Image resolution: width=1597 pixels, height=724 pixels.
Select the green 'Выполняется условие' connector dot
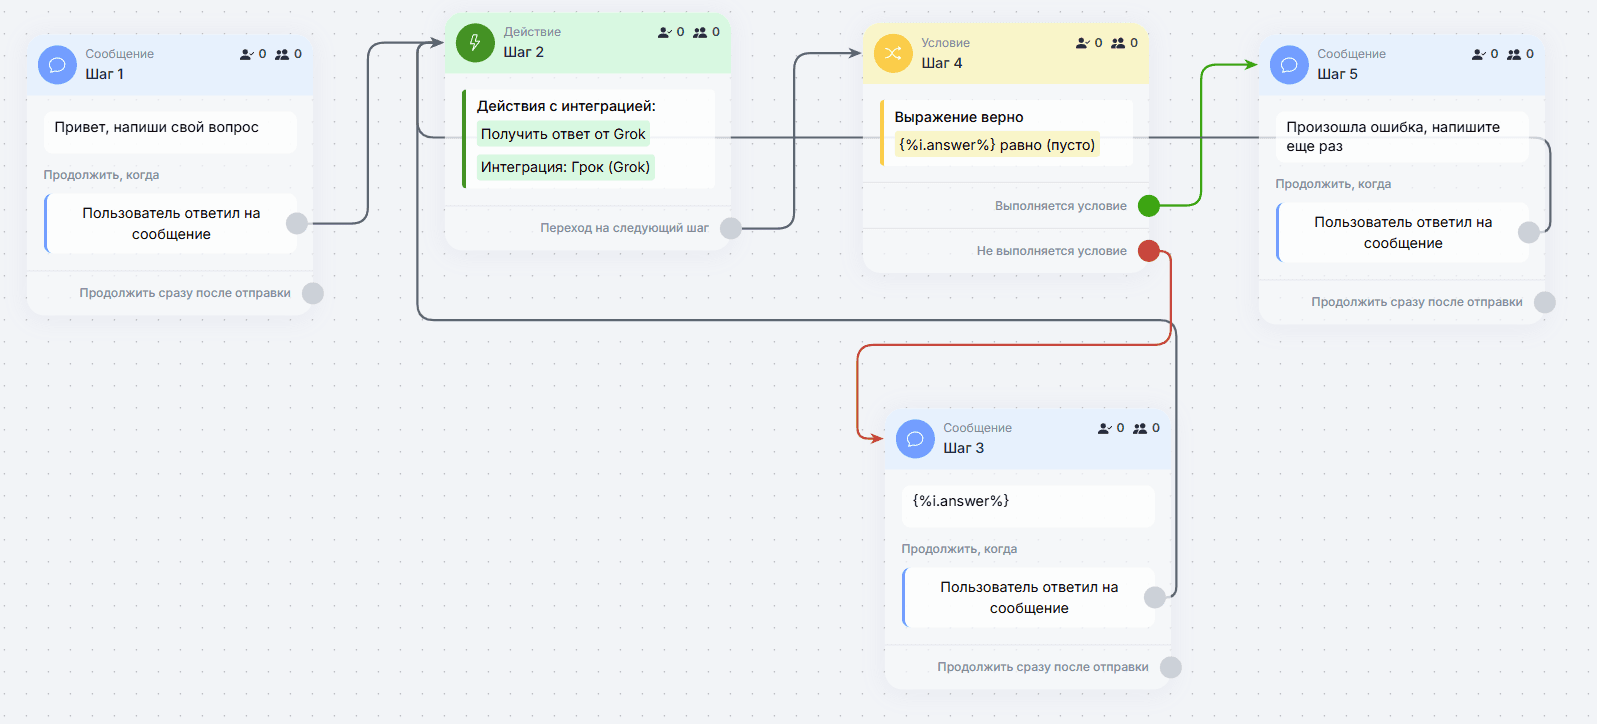(1149, 206)
